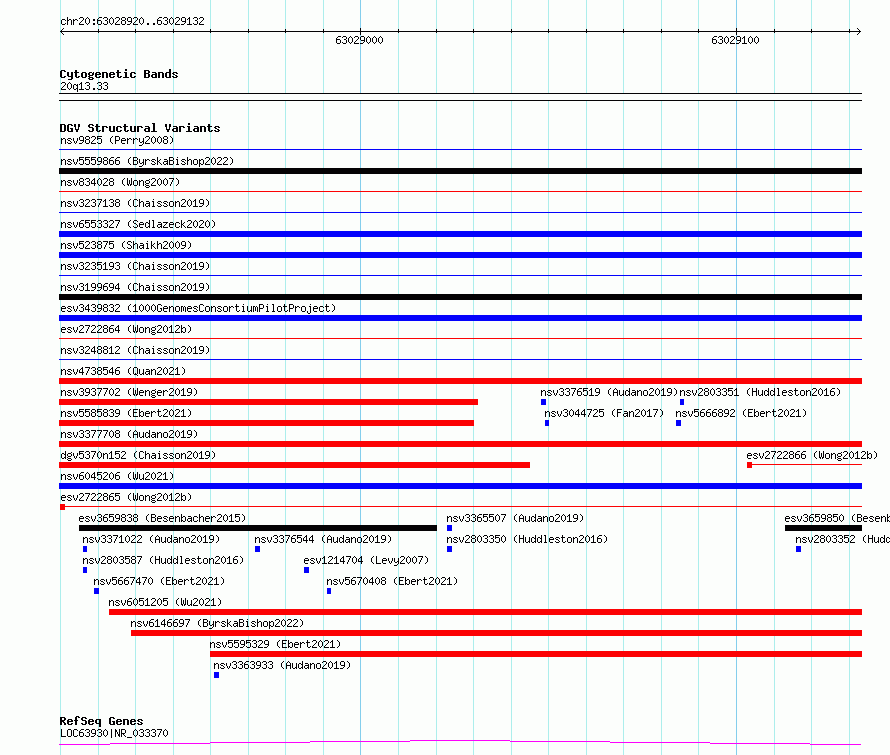Click the DGV Structural Variants track heading
The image size is (890, 755).
tap(140, 128)
